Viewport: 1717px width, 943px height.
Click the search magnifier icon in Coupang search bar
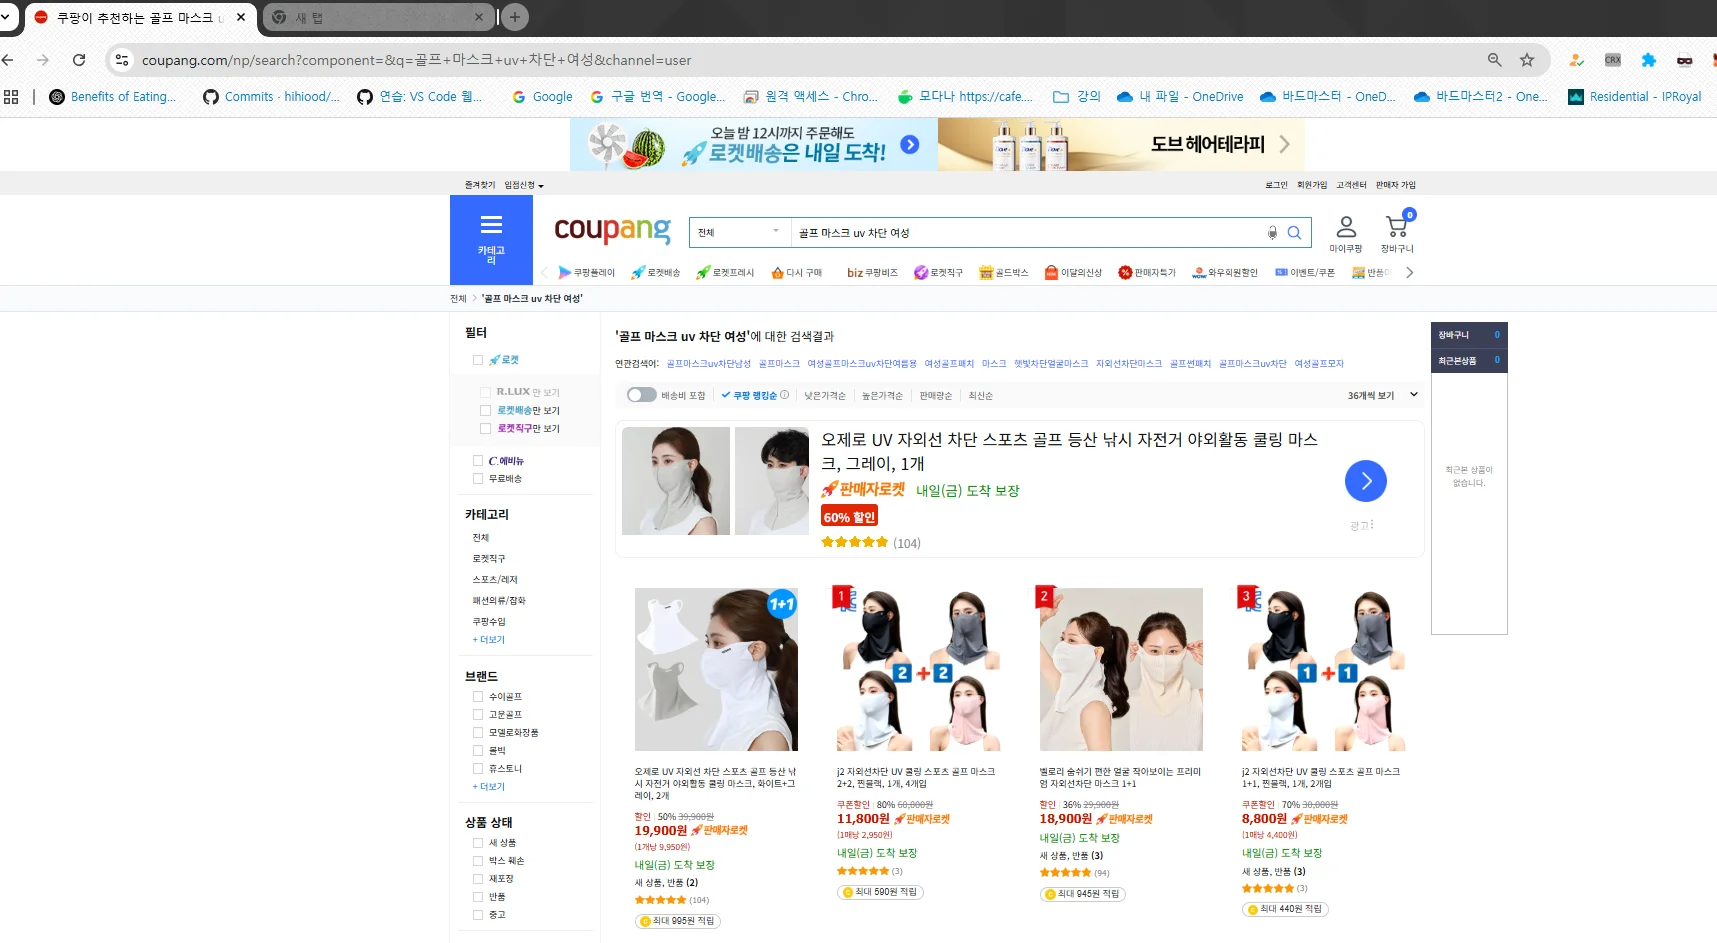pos(1294,233)
